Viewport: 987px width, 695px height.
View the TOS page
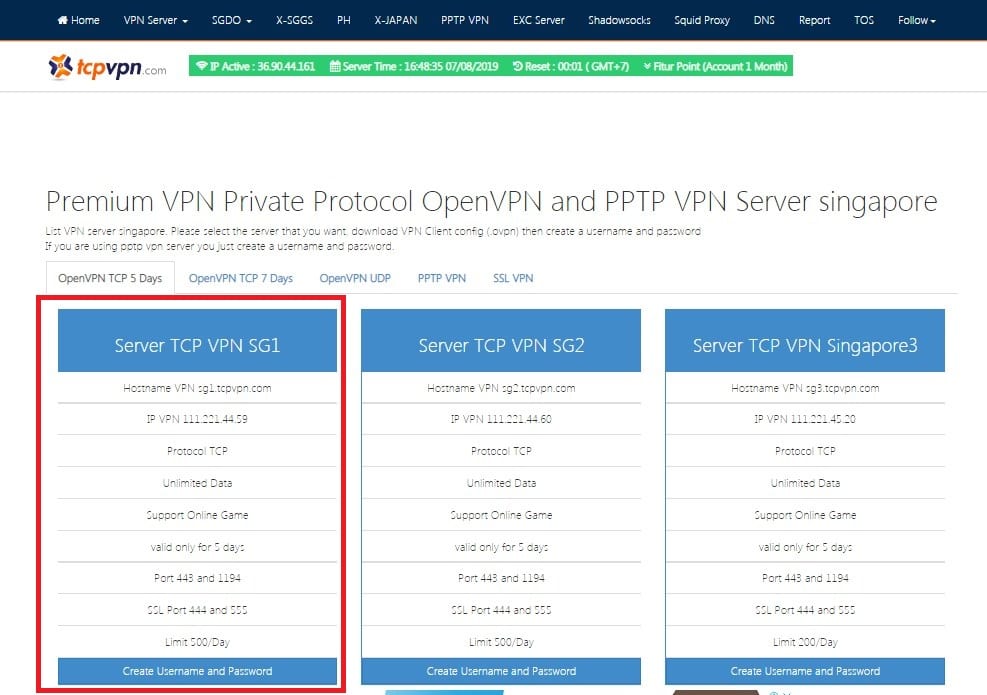coord(864,20)
